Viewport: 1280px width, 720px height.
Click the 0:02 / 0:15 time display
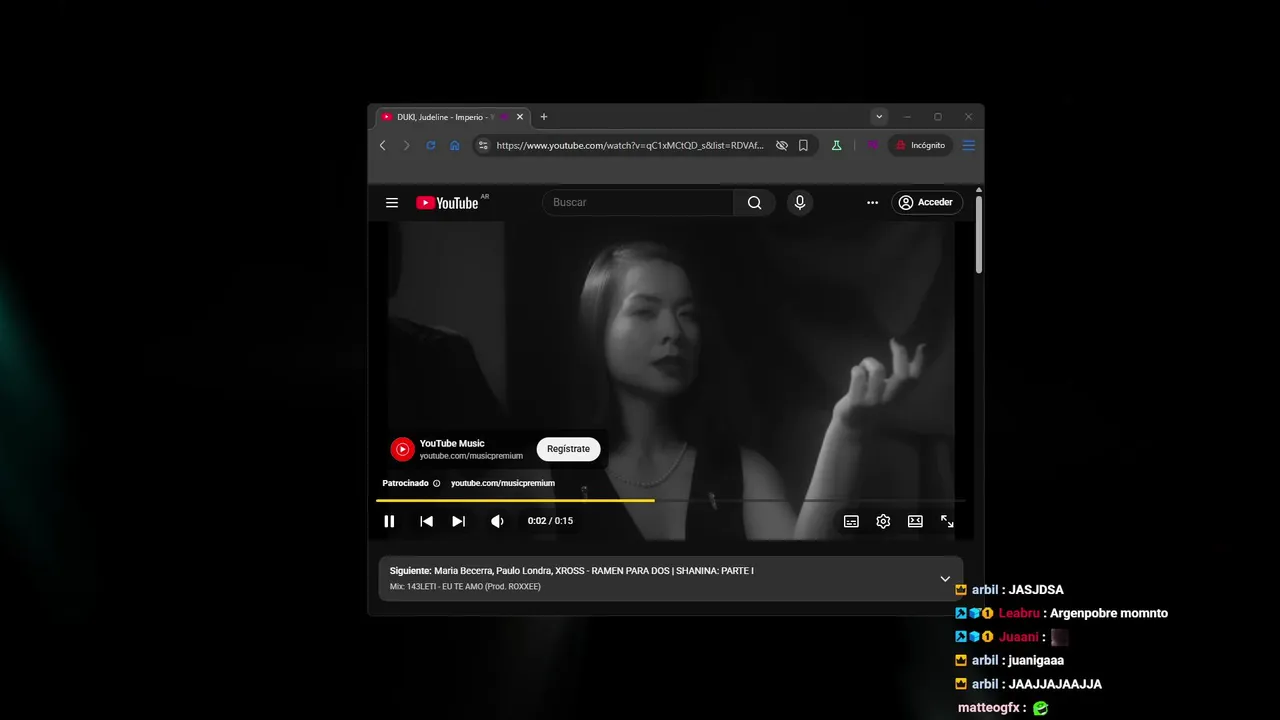(x=550, y=521)
